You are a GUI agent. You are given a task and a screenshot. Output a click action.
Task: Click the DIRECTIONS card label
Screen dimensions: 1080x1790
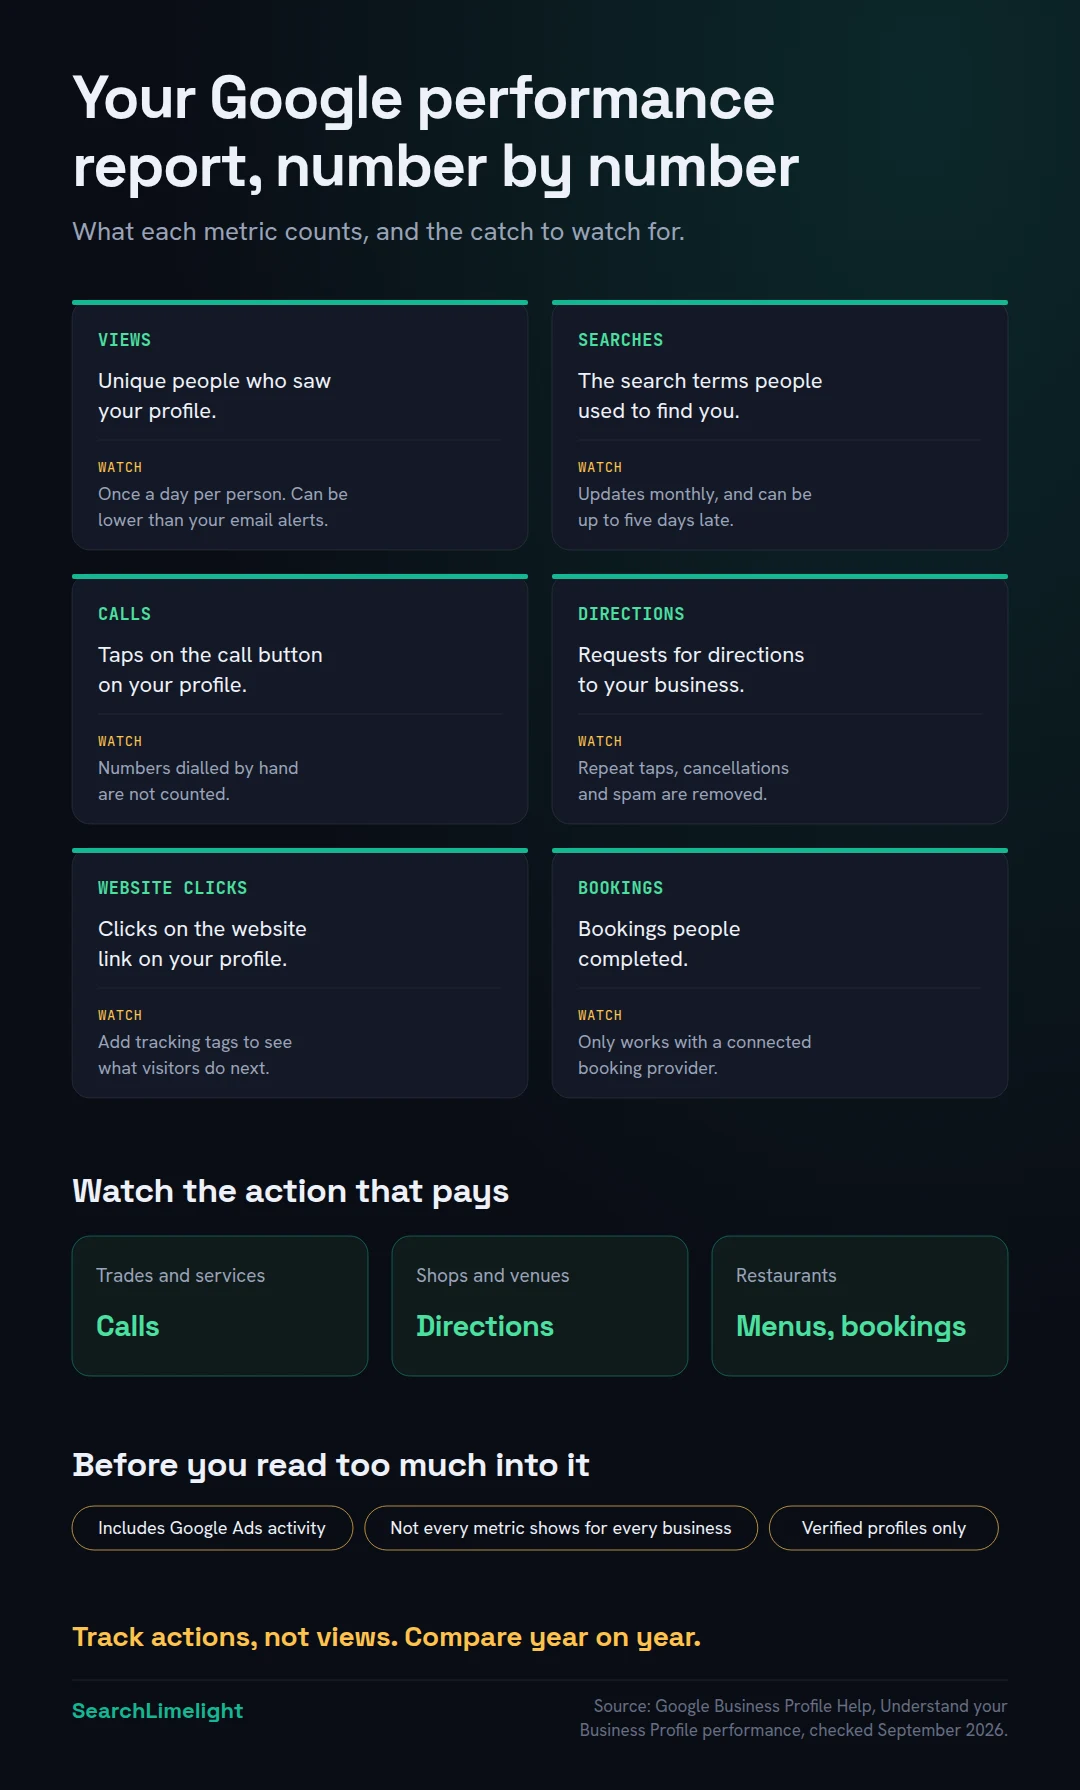coord(631,614)
